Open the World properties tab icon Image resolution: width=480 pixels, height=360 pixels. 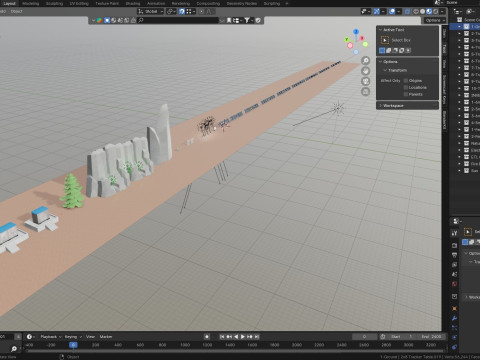pyautogui.click(x=454, y=284)
